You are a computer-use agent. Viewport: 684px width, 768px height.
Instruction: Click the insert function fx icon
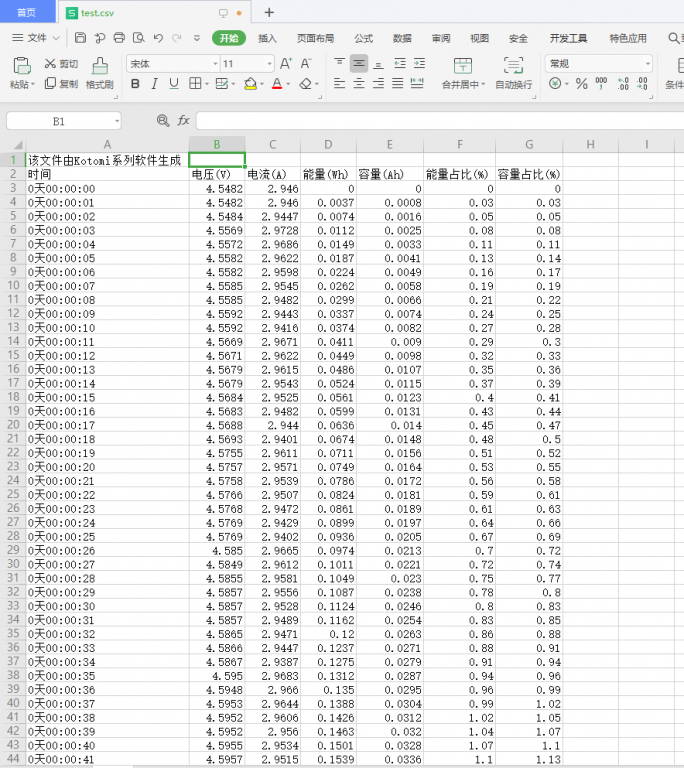click(x=183, y=120)
